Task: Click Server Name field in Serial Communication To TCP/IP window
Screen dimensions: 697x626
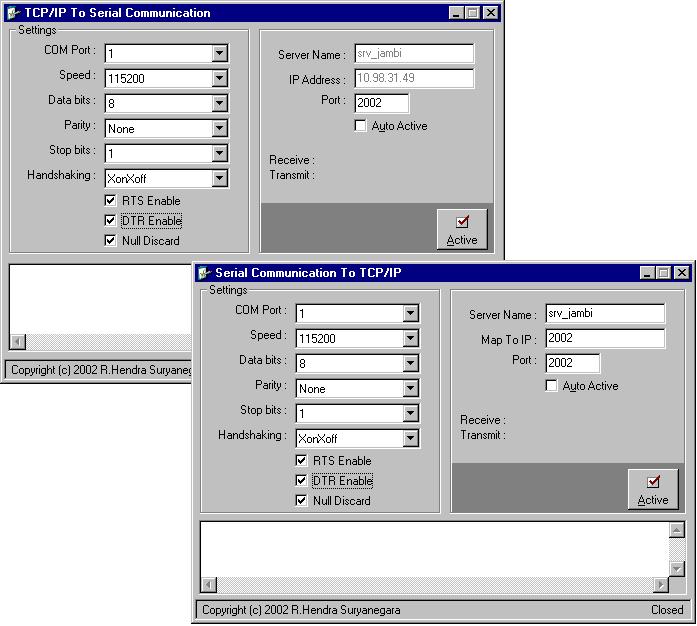Action: tap(605, 313)
